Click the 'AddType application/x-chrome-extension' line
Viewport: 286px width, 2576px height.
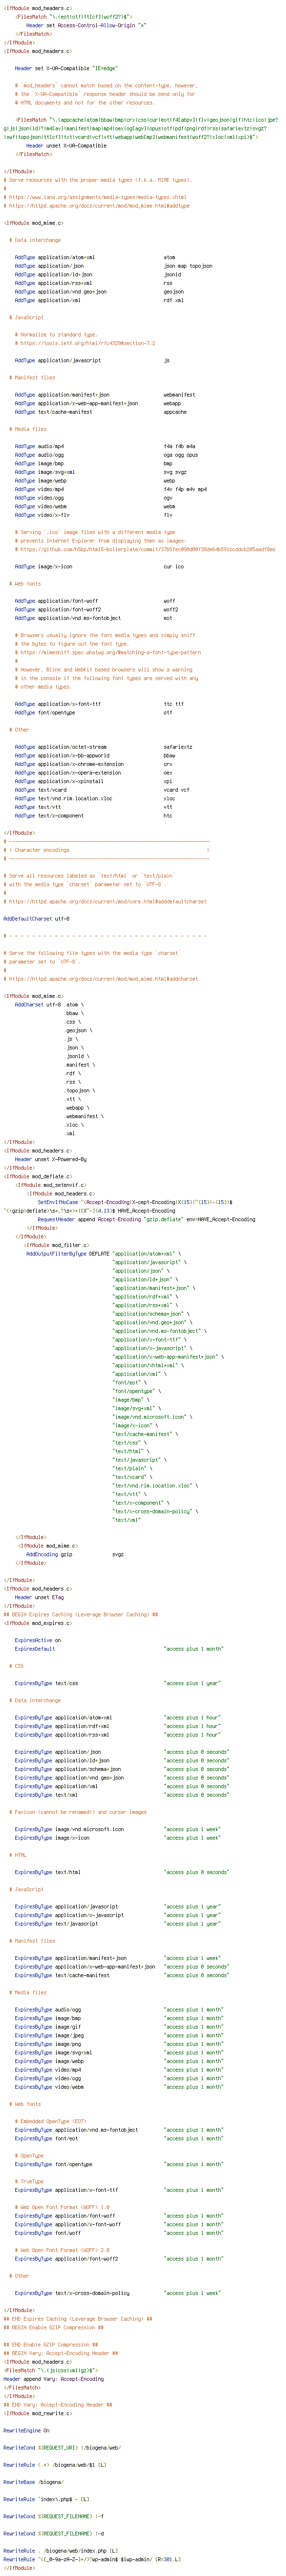point(94,763)
